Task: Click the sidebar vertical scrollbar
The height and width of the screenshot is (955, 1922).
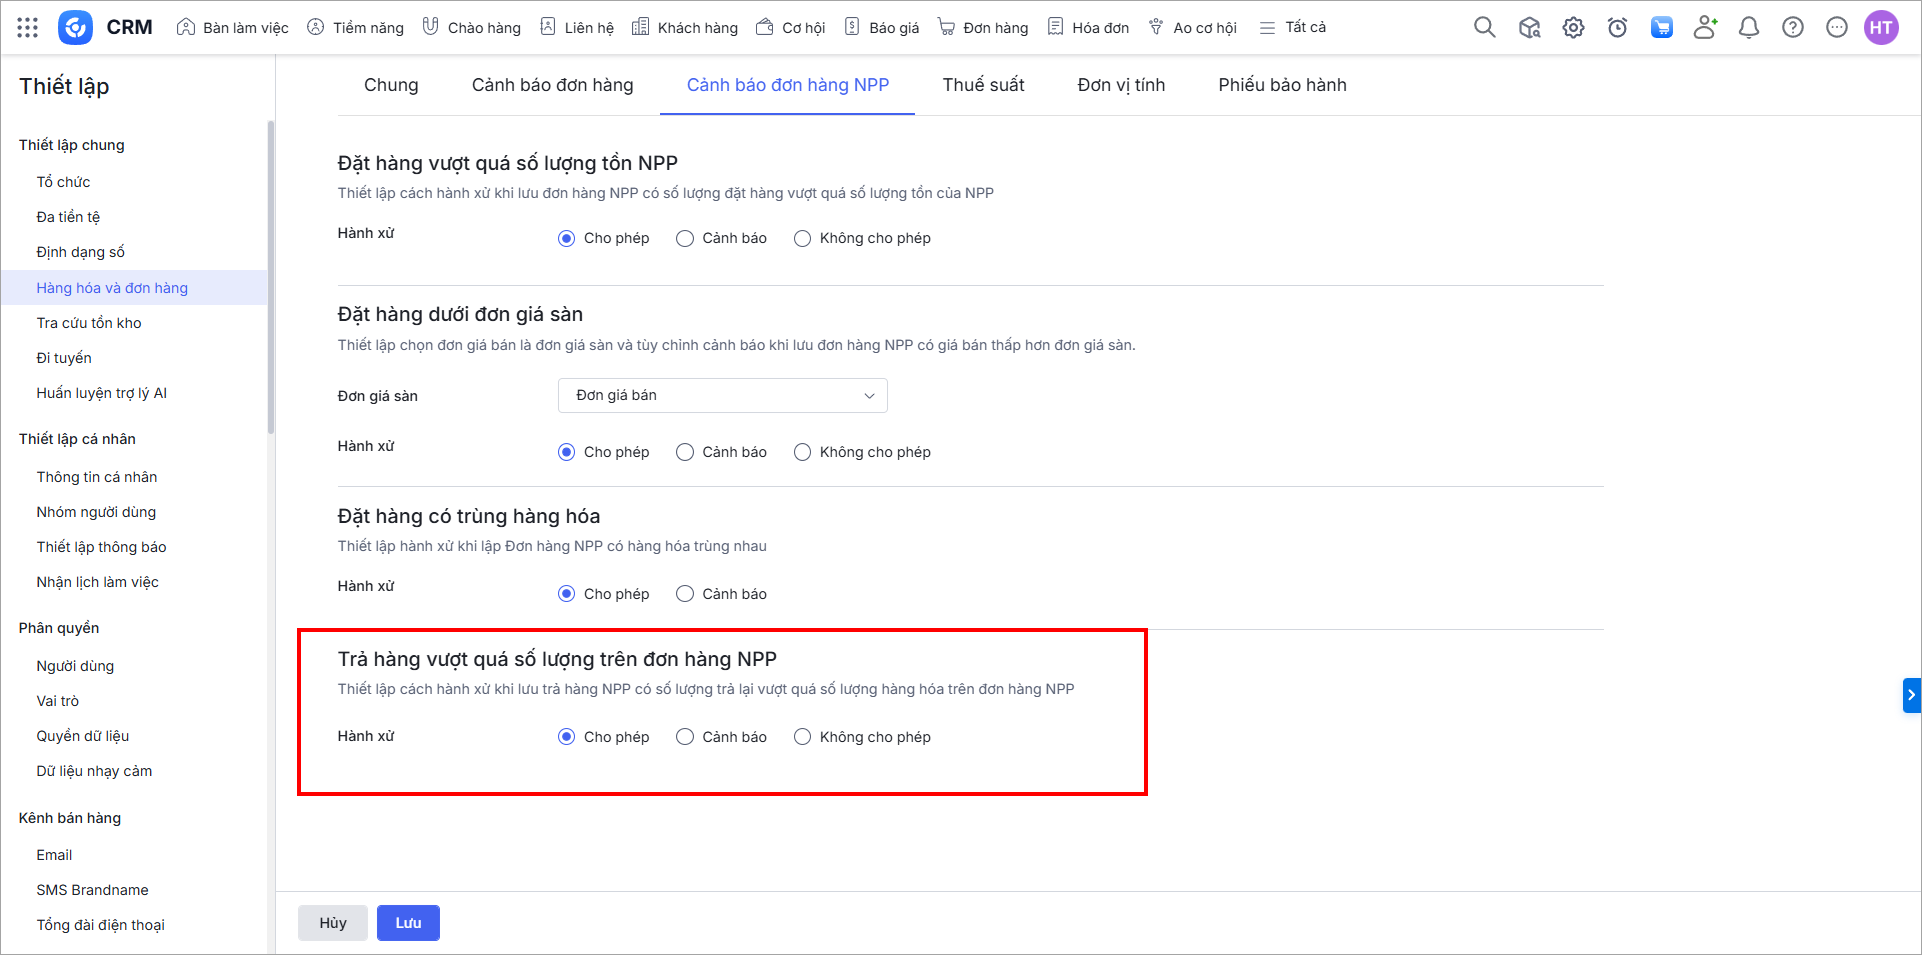Action: point(271,280)
